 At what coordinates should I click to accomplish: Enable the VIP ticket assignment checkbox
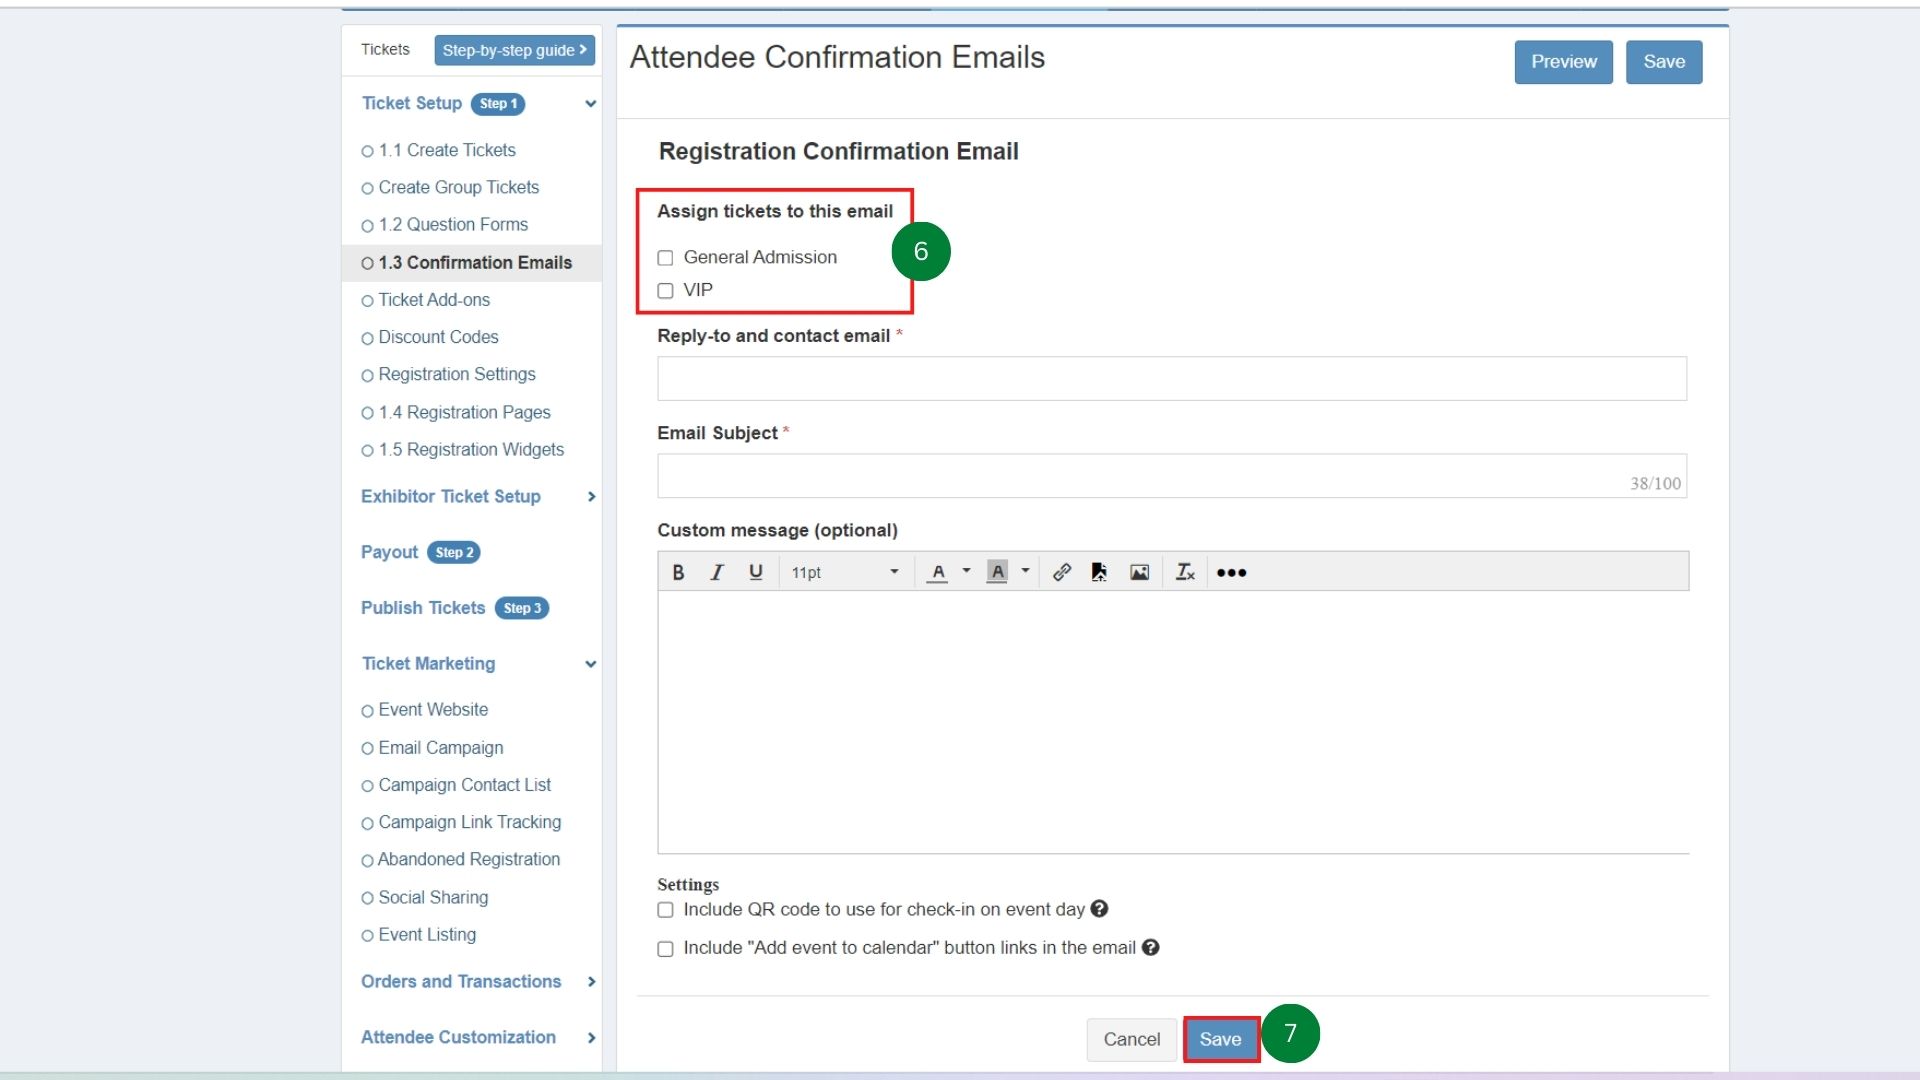[665, 290]
